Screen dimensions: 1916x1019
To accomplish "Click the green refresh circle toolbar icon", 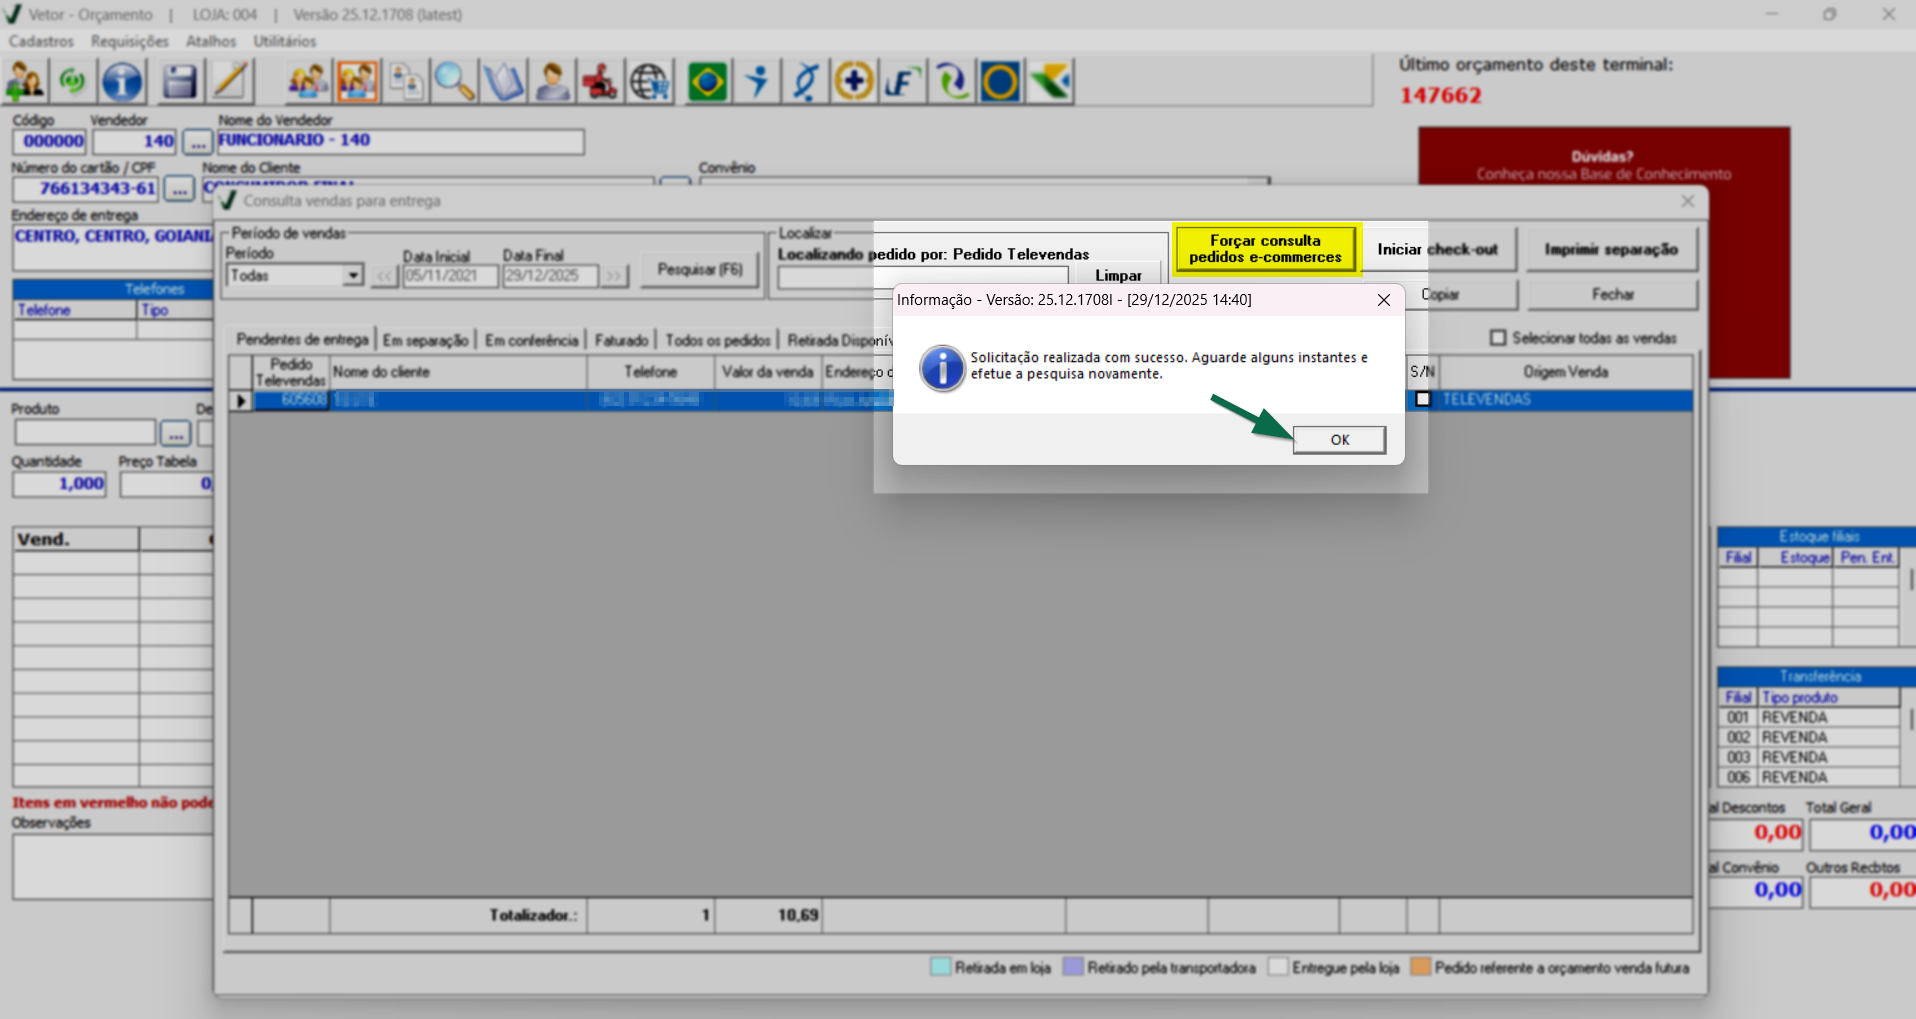I will pyautogui.click(x=72, y=82).
